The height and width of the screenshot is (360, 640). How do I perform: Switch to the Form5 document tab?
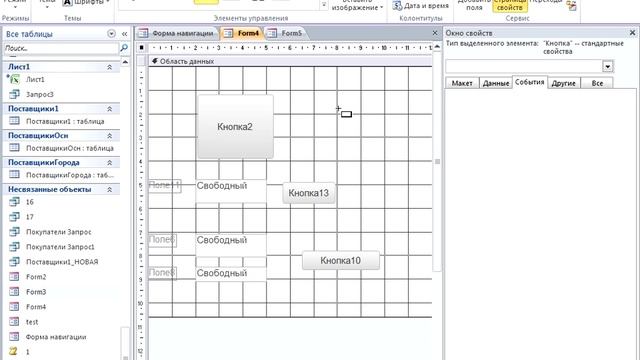(286, 33)
